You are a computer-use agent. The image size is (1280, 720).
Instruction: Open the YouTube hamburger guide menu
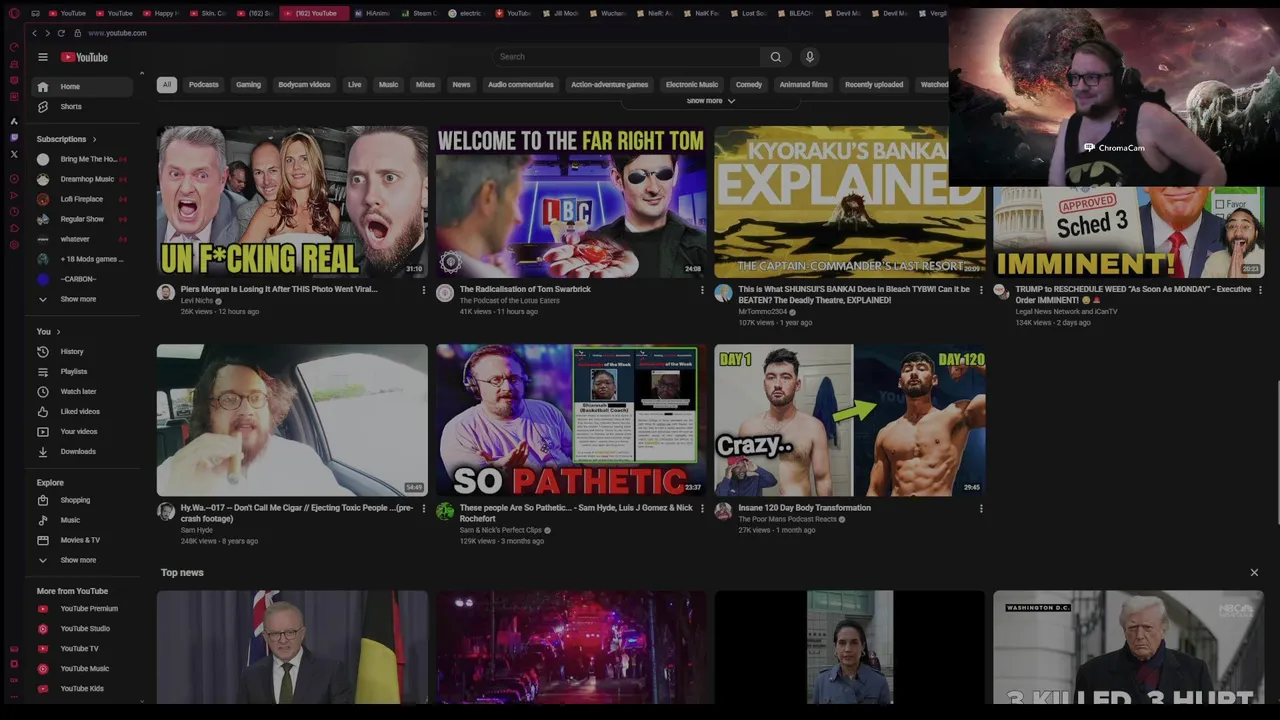[x=42, y=57]
